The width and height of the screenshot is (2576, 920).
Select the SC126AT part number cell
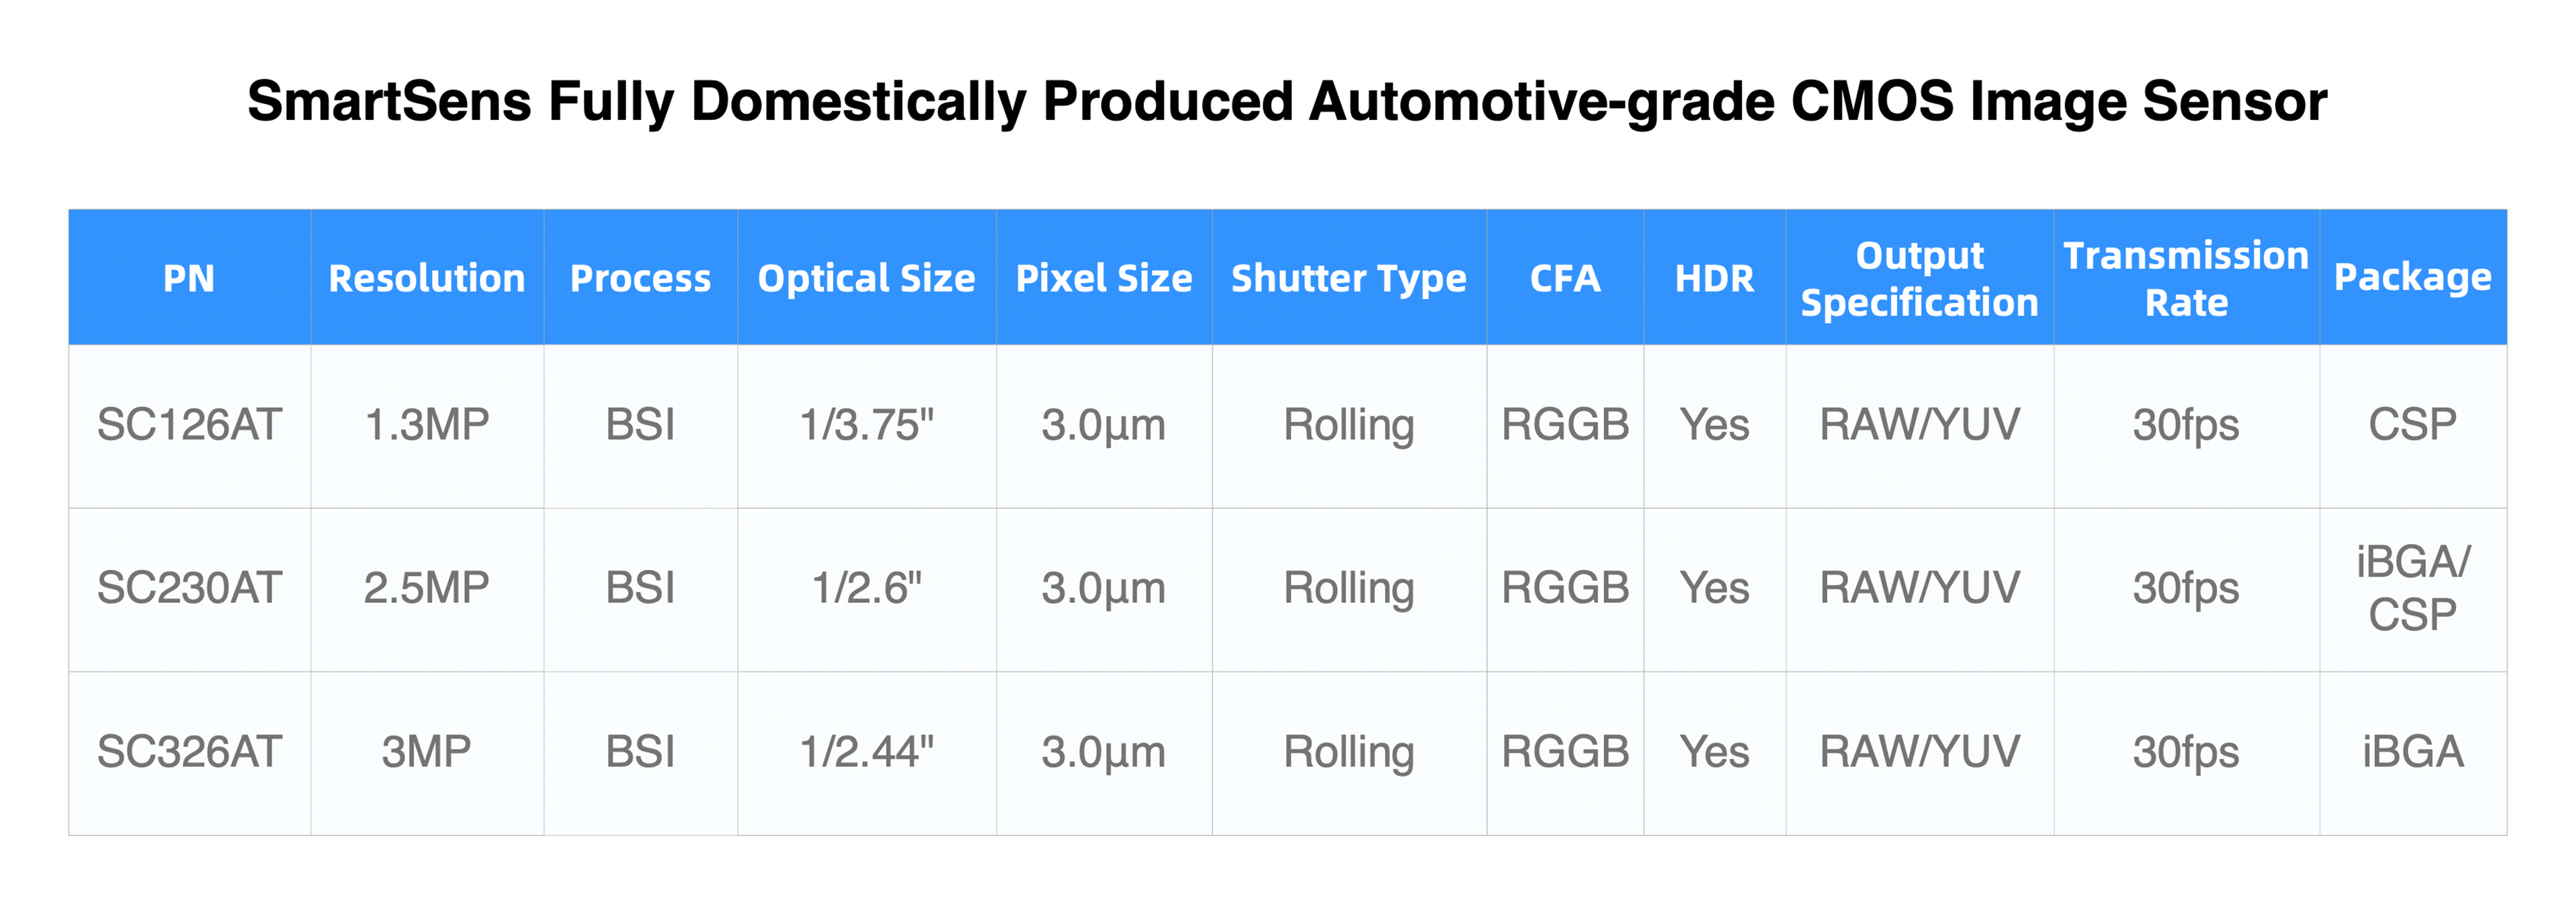click(x=189, y=426)
